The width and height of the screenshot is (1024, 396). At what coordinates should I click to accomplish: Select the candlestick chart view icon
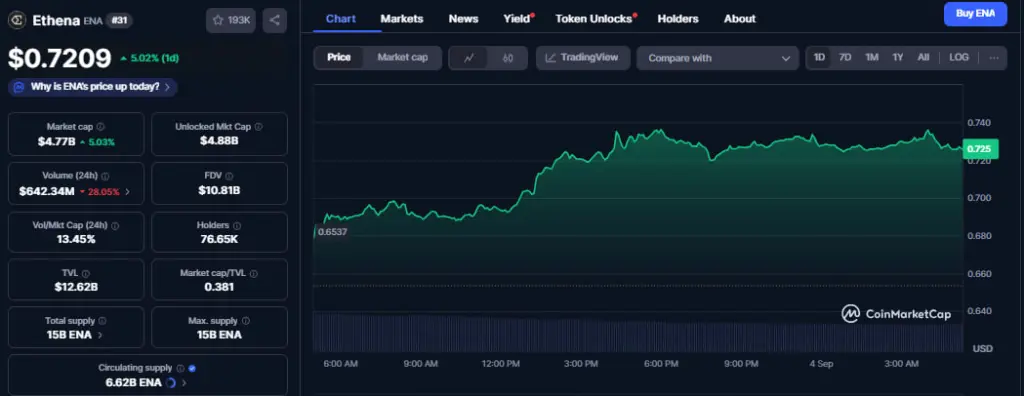pos(507,58)
